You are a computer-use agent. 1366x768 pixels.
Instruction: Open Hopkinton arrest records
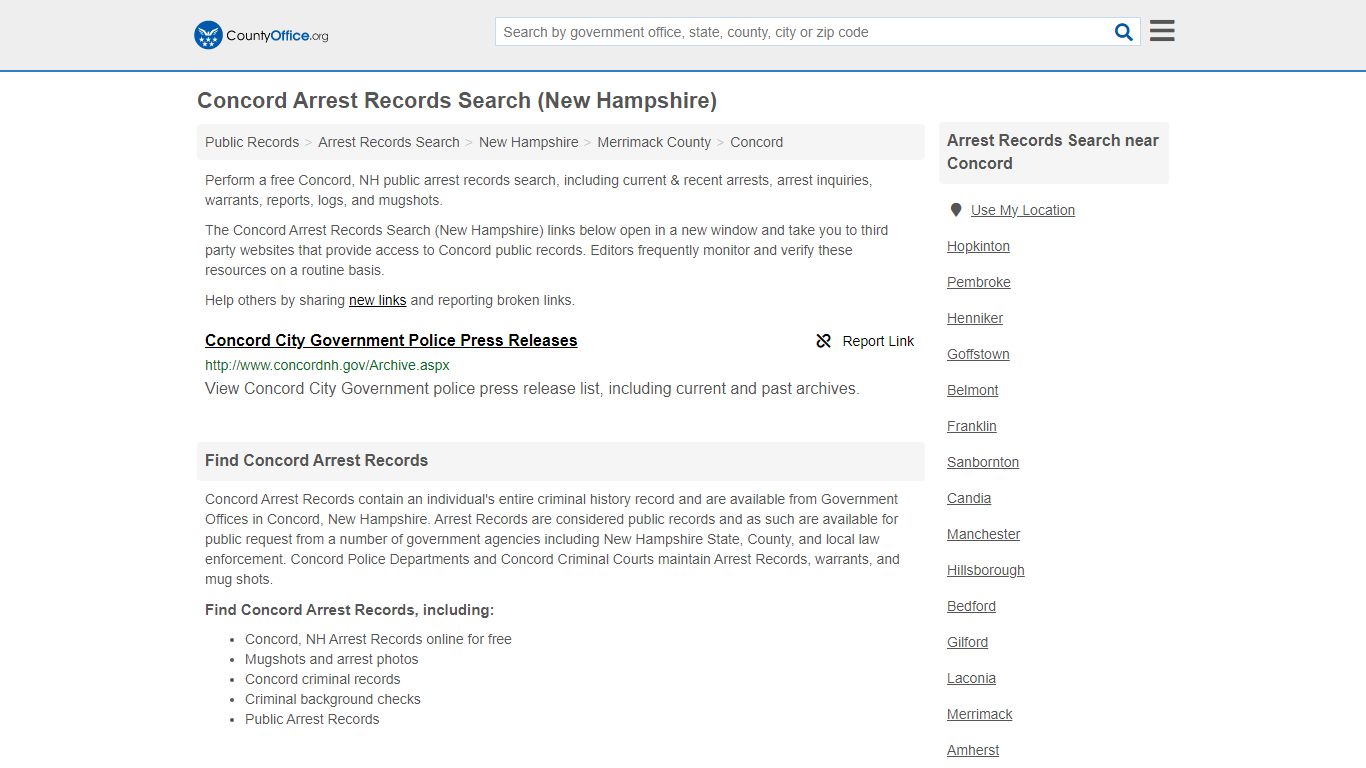click(x=978, y=246)
